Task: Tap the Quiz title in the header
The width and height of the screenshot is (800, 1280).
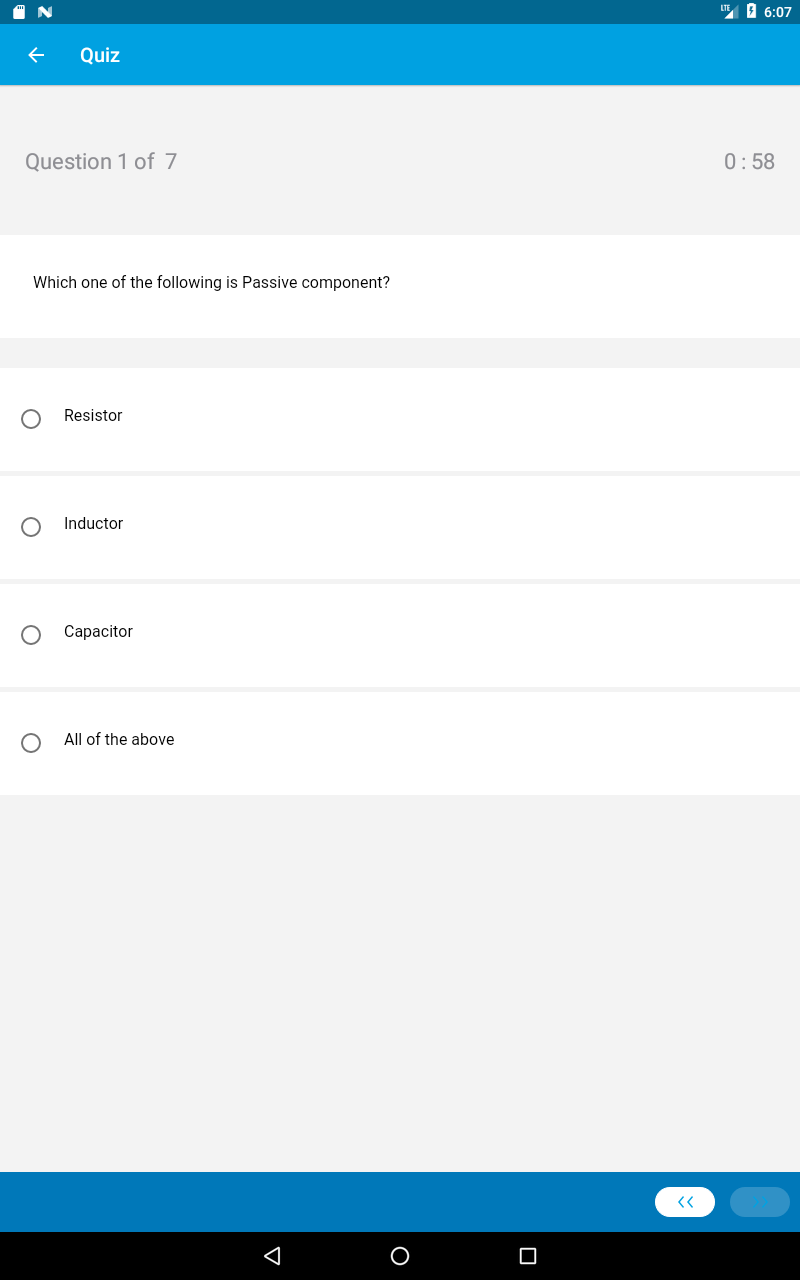Action: [100, 55]
